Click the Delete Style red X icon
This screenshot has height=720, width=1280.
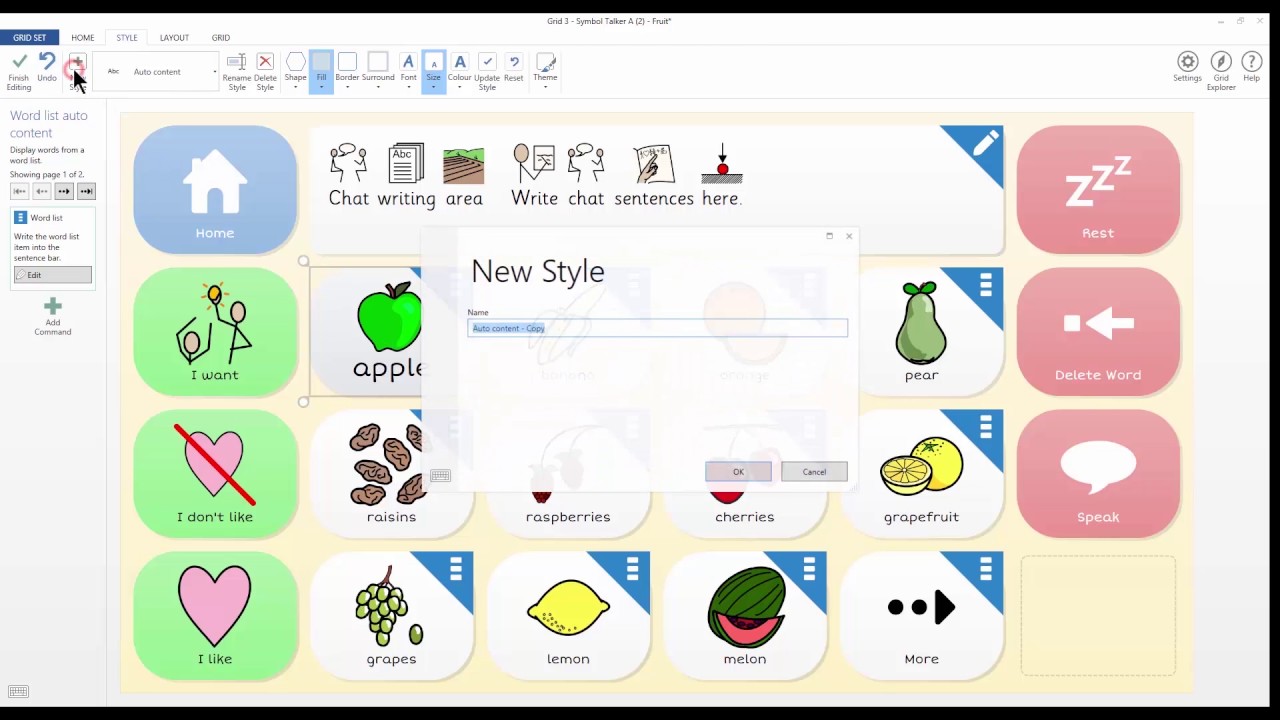tap(265, 62)
